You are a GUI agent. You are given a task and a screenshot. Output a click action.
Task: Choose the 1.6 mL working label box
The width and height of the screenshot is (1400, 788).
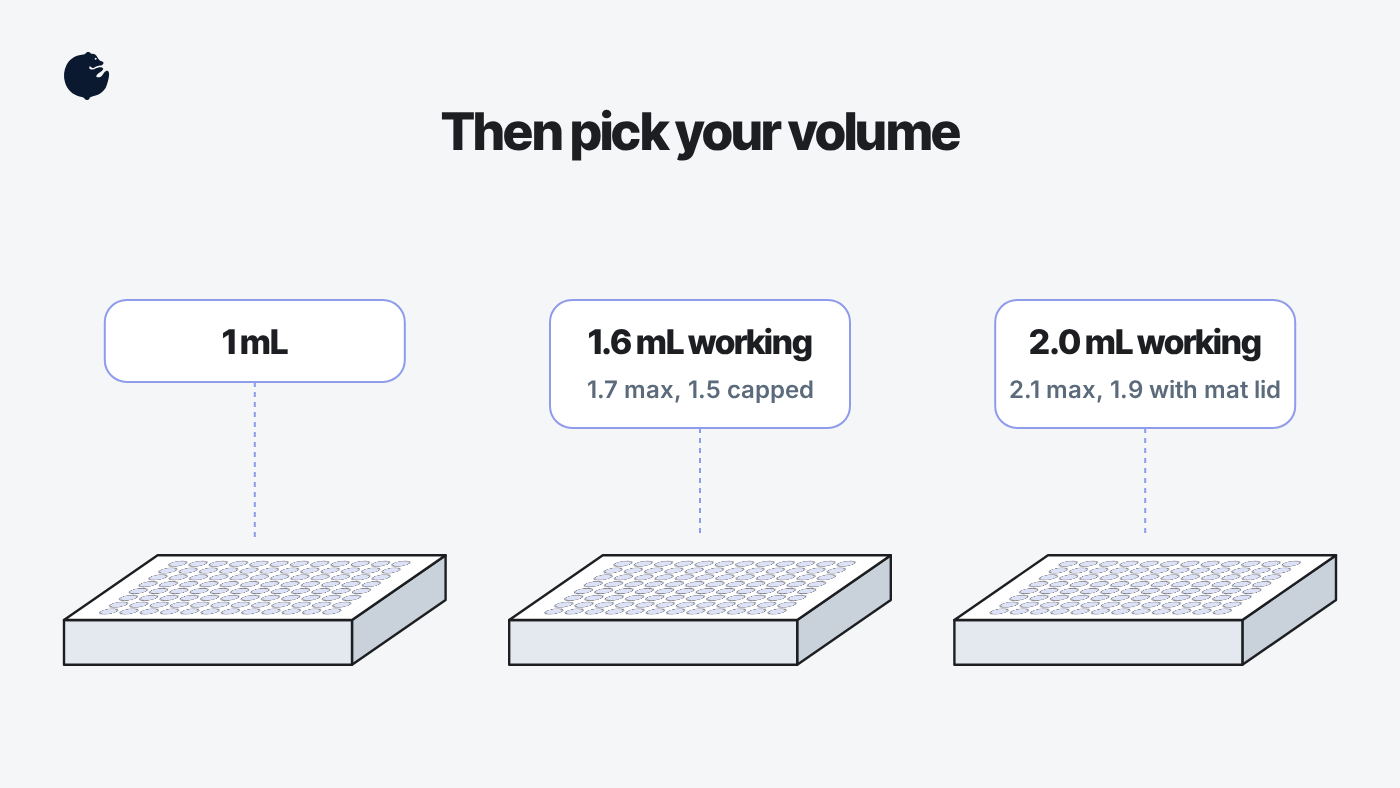click(x=699, y=364)
